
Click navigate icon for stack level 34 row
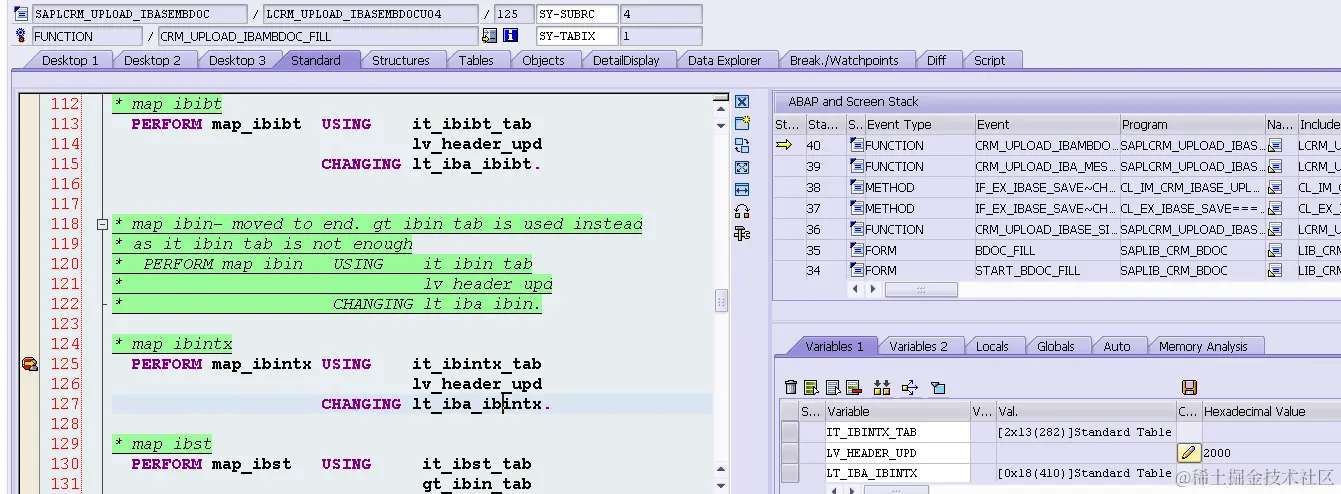click(x=1275, y=271)
